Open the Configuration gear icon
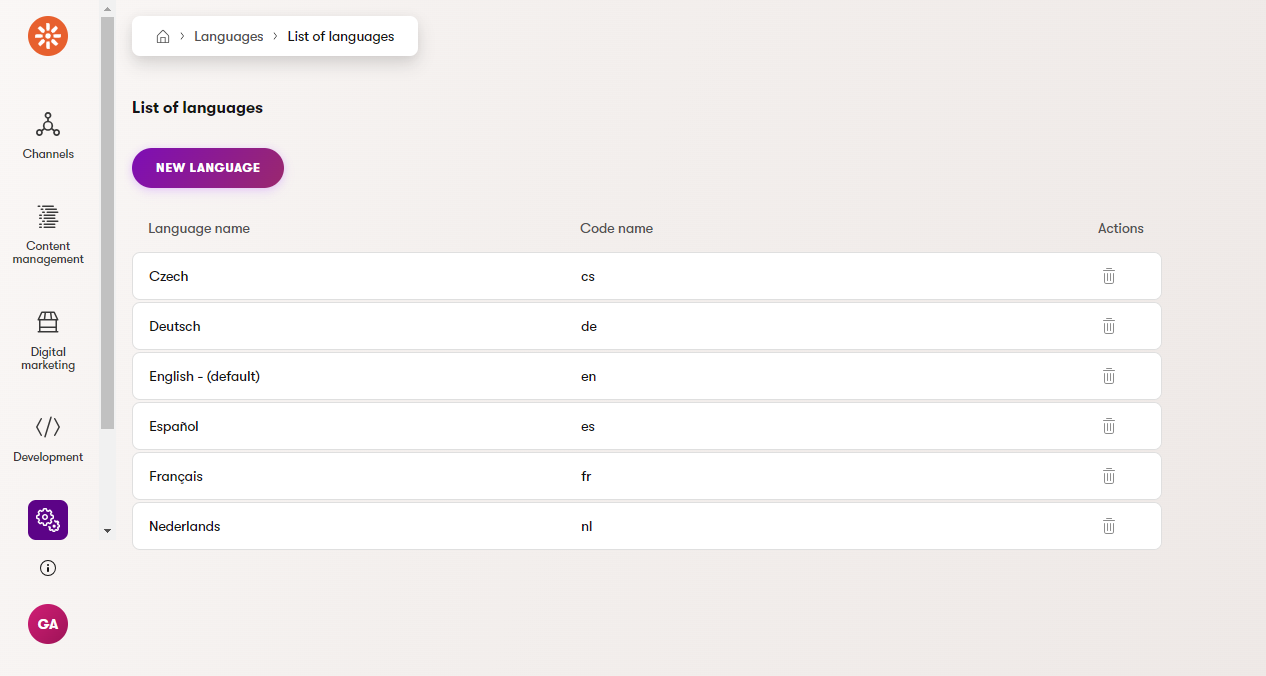The height and width of the screenshot is (676, 1266). [x=48, y=519]
